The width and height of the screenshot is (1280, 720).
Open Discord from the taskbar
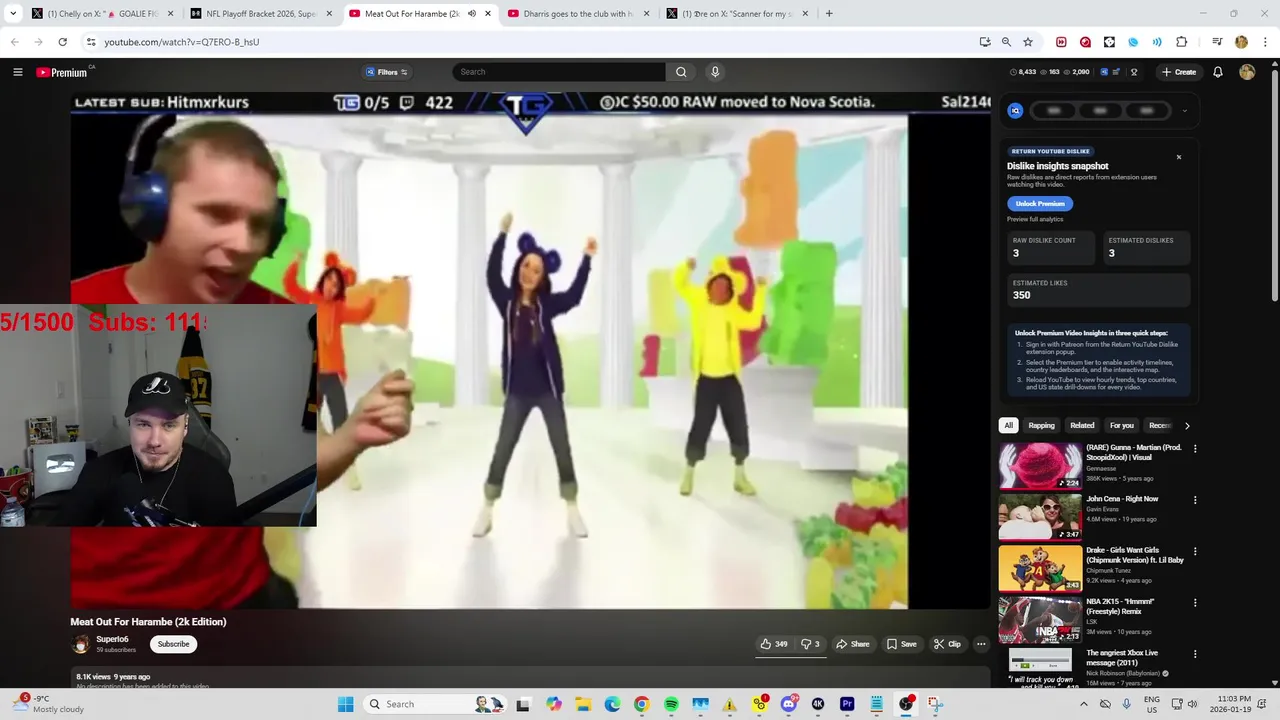(x=789, y=704)
